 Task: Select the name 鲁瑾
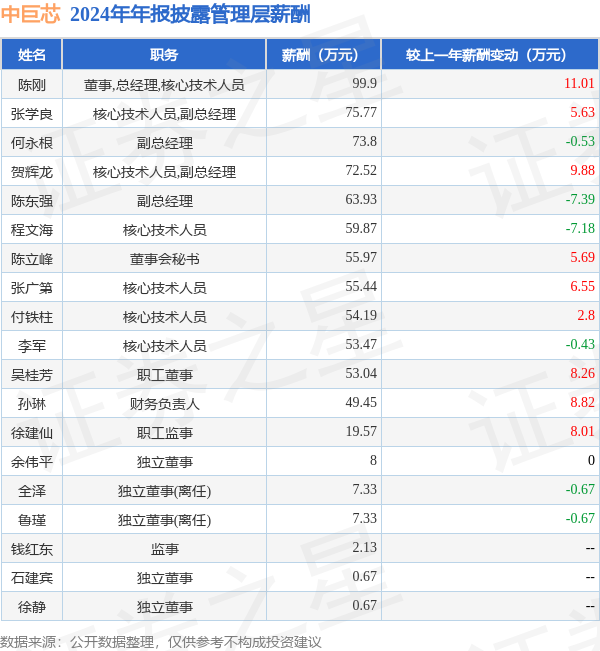click(32, 520)
